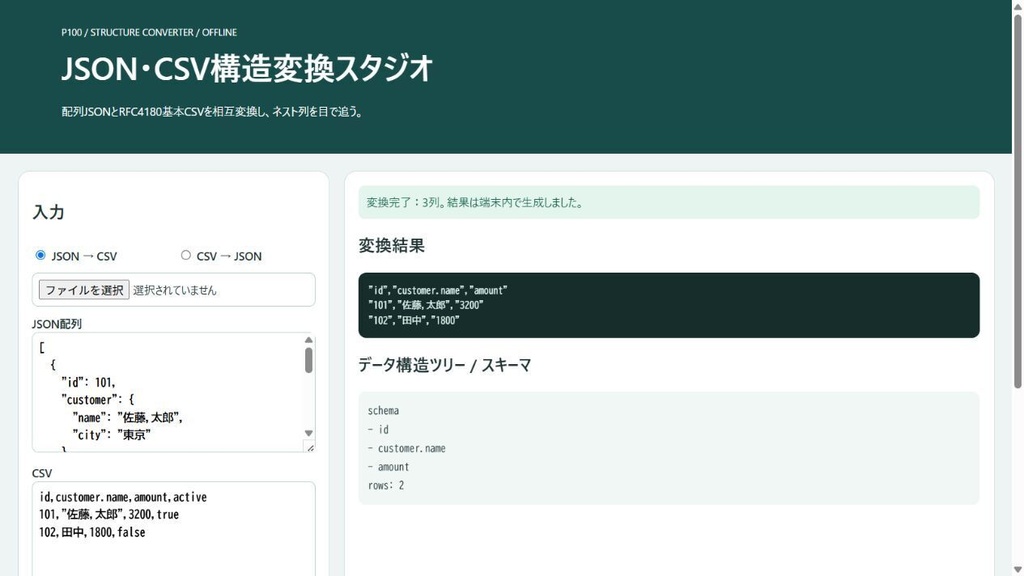The image size is (1024, 576).
Task: Click the JSON textarea resize handle
Action: [310, 447]
